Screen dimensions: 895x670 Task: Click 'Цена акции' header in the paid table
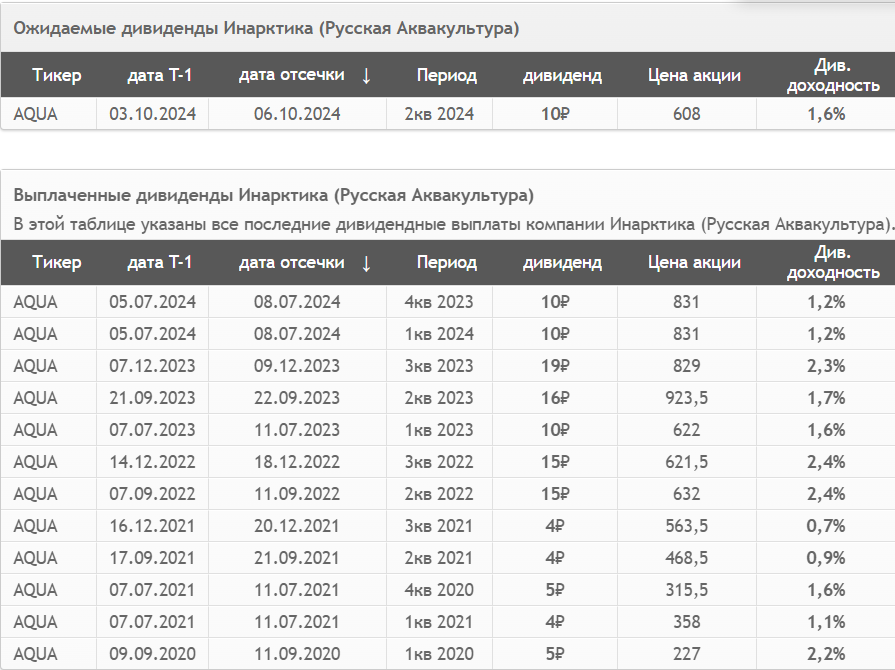click(x=694, y=263)
